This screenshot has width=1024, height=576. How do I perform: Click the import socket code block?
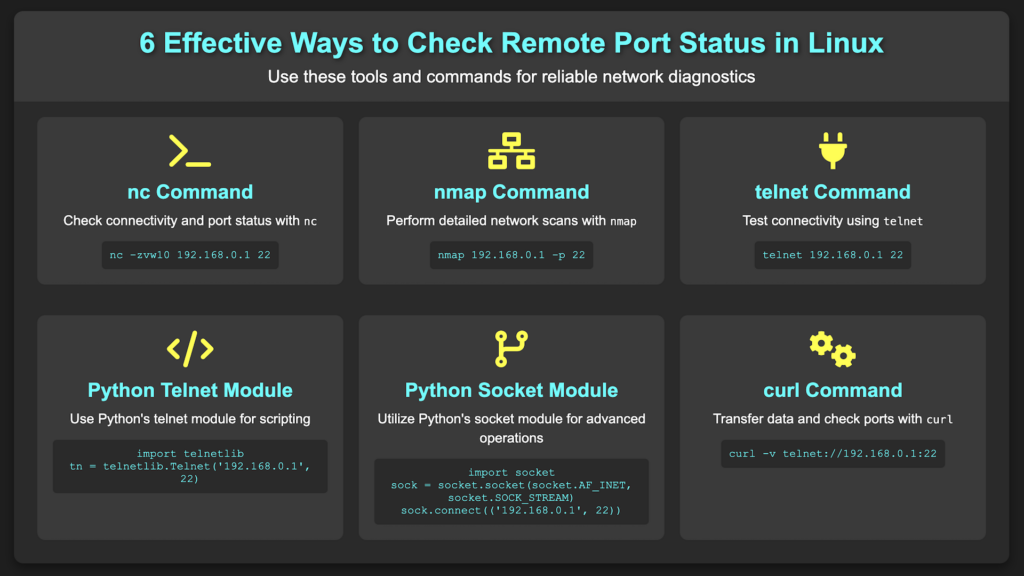click(x=511, y=491)
